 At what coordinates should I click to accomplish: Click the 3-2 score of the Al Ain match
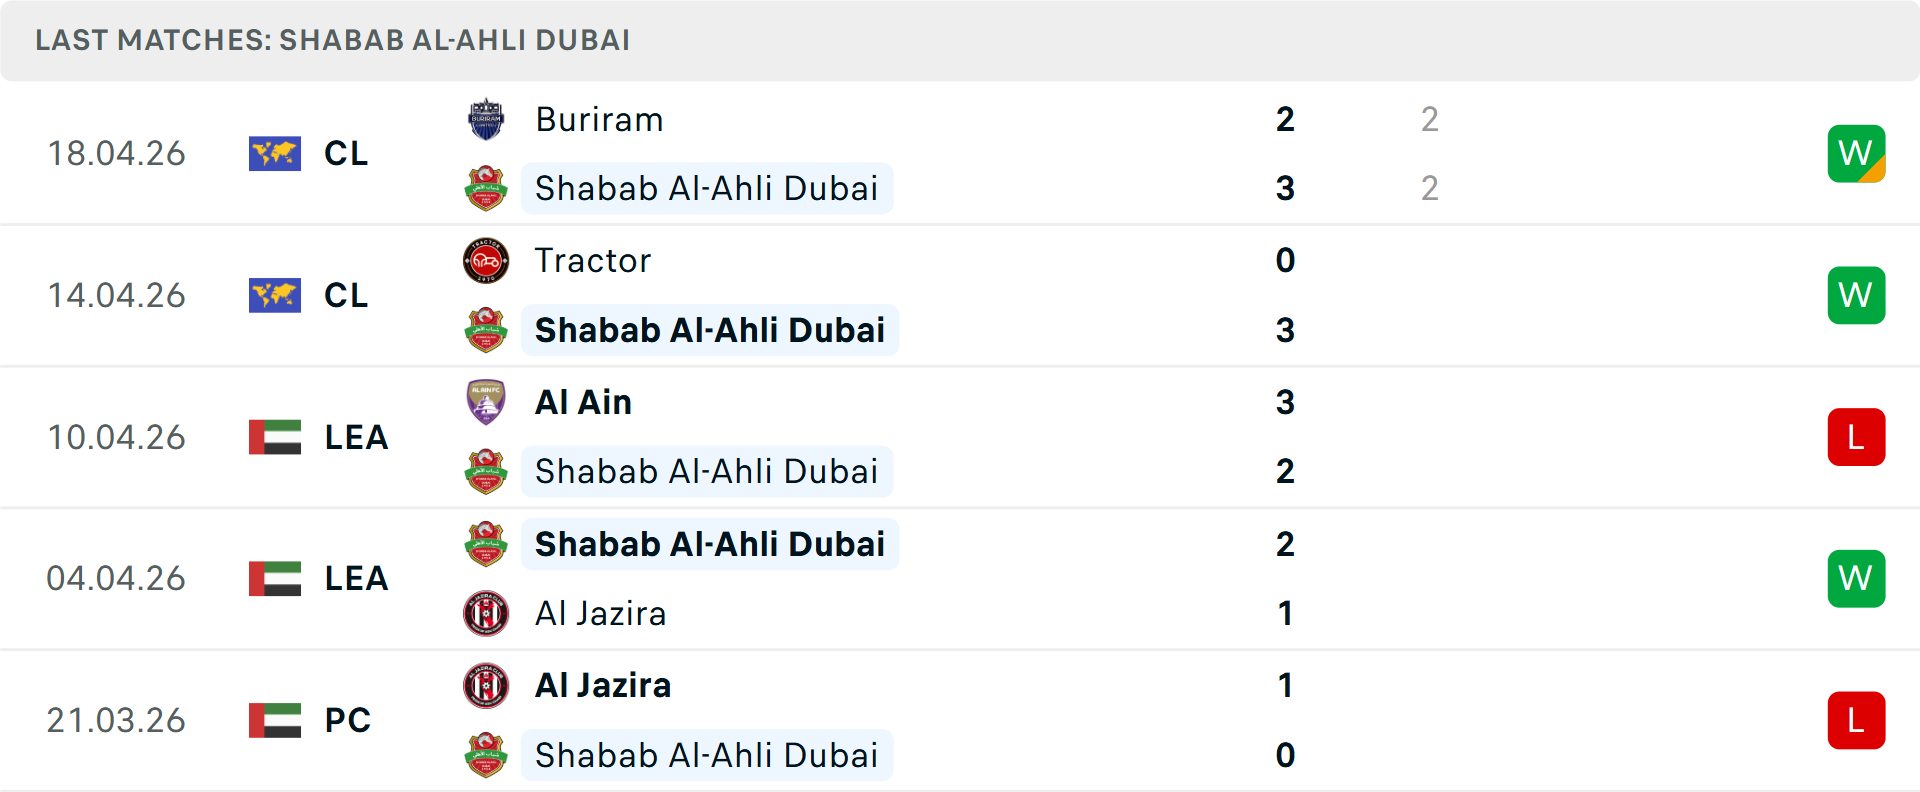[x=1285, y=437]
